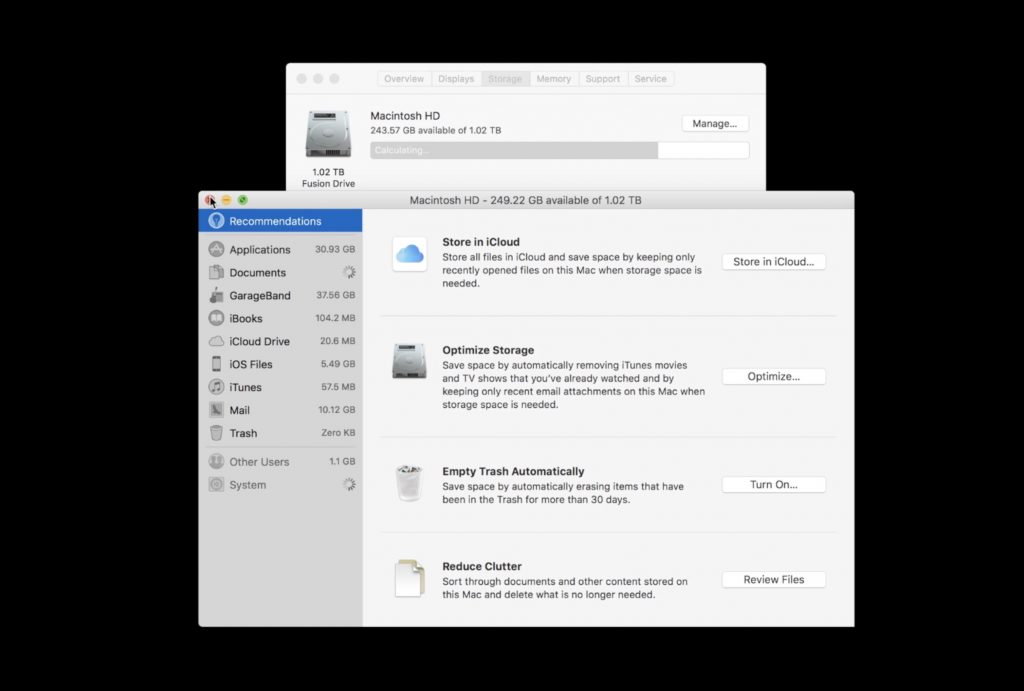Click the iOS Files phone icon
This screenshot has width=1024, height=691.
(x=216, y=364)
